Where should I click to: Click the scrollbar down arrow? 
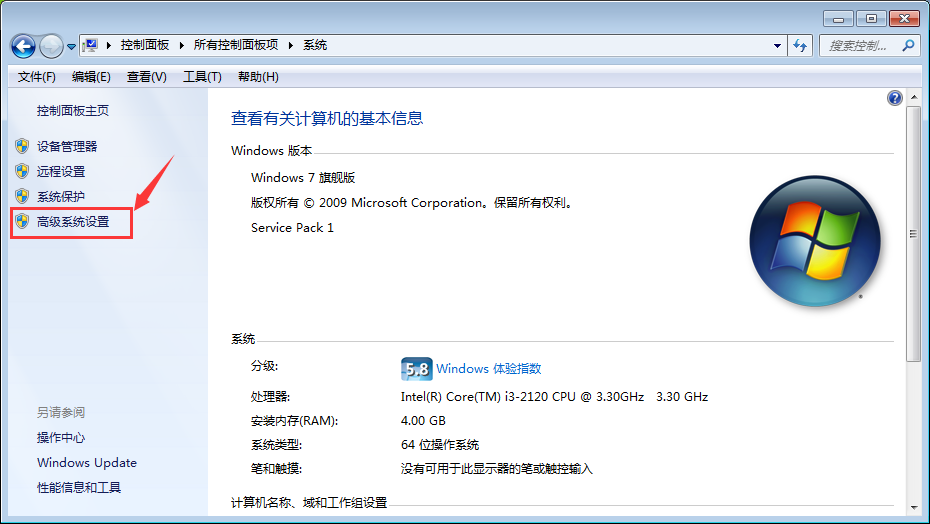click(x=914, y=507)
